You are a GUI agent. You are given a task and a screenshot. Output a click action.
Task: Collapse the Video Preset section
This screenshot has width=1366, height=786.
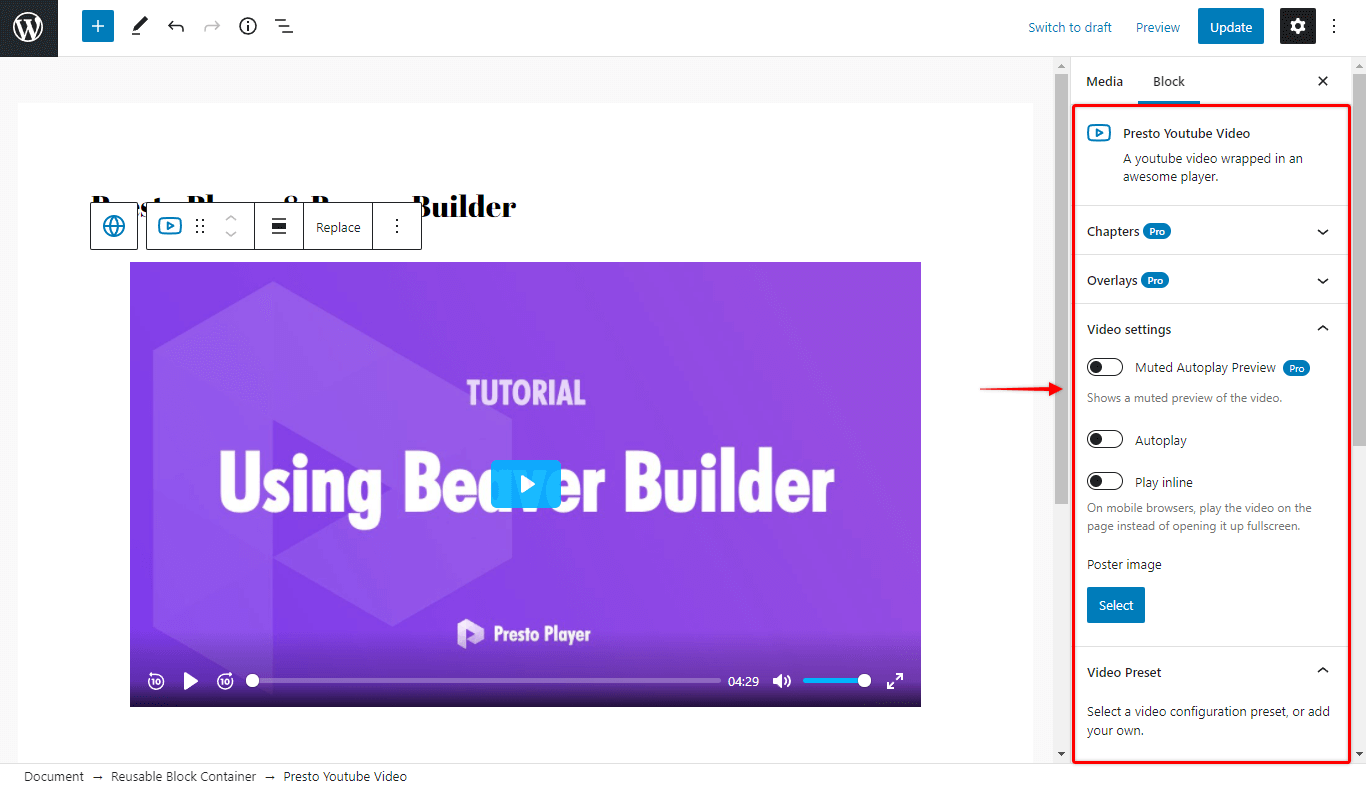tap(1209, 672)
